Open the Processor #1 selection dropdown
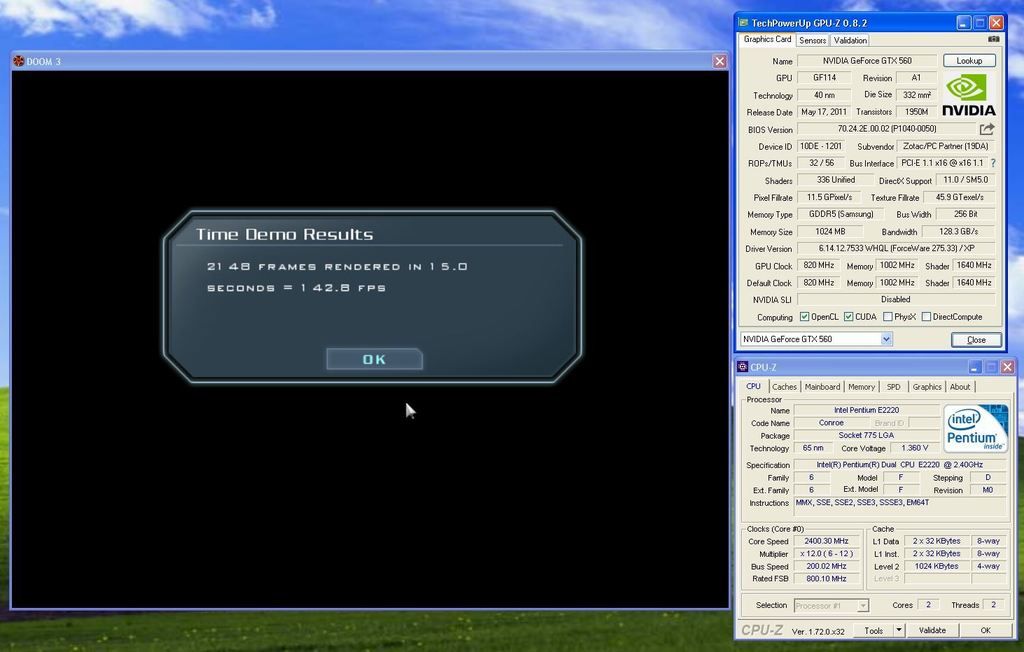Screen dimensions: 1024x652 coord(863,606)
